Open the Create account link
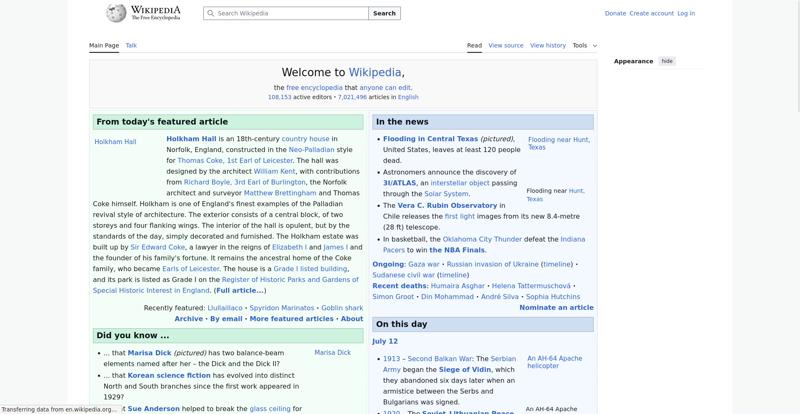Viewport: 800px width, 414px height. pos(652,13)
